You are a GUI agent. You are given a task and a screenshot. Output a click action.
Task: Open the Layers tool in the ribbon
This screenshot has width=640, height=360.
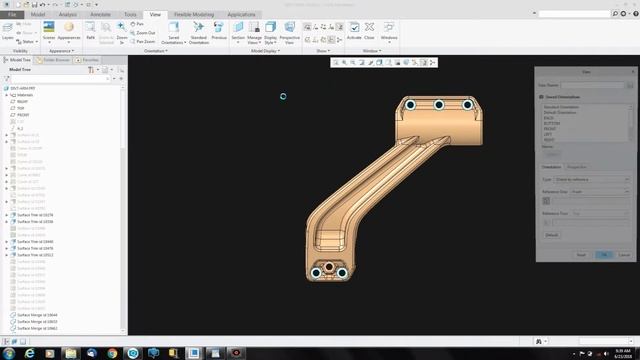[7, 31]
